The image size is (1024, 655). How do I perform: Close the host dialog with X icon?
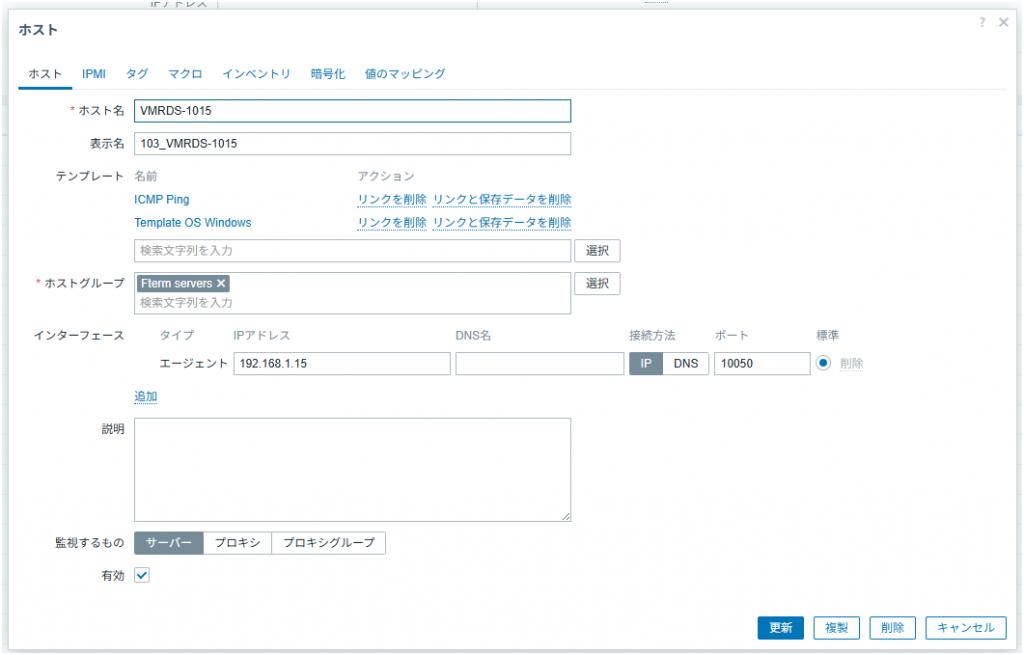[1004, 22]
